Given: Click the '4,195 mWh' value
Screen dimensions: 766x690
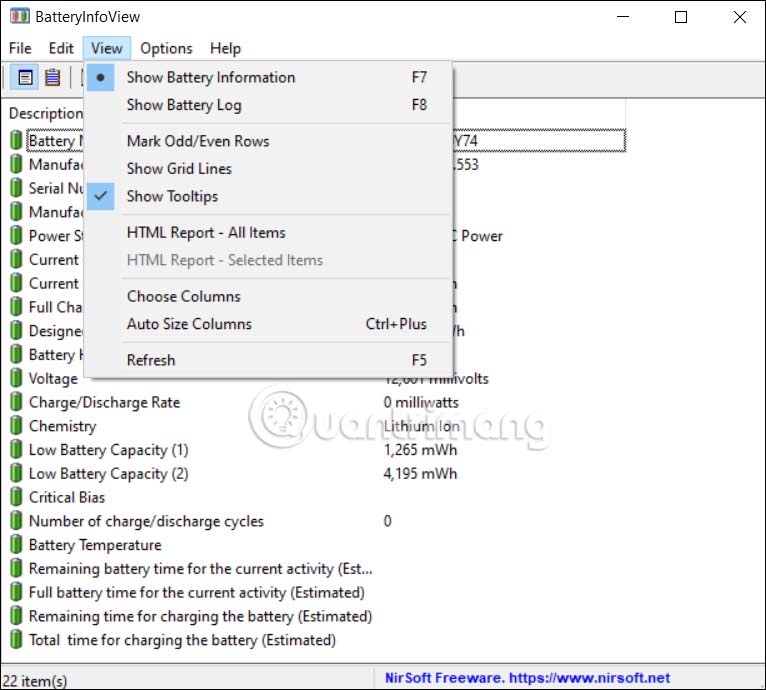Looking at the screenshot, I should pos(420,474).
